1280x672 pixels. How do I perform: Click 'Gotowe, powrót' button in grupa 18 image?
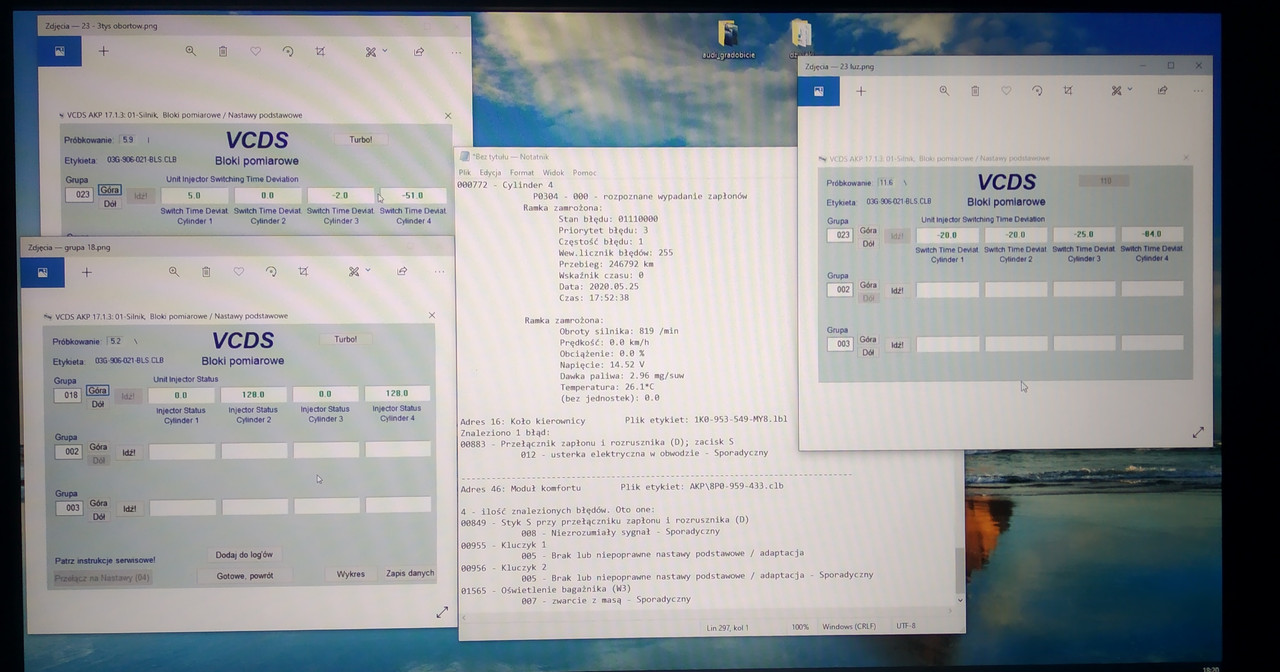[245, 576]
